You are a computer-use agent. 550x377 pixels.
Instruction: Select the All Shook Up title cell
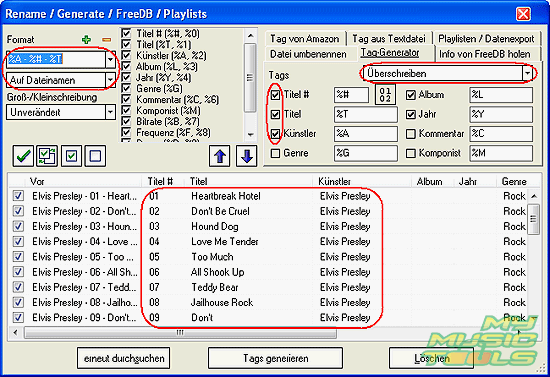217,272
